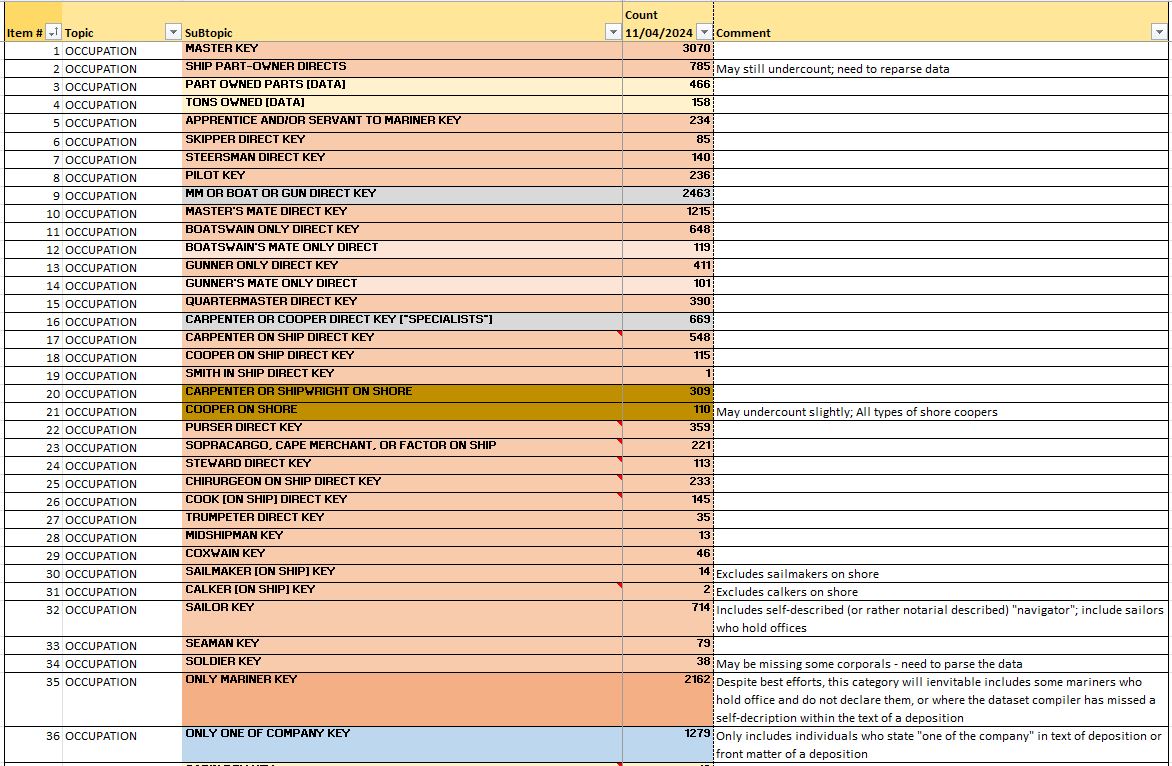This screenshot has height=766, width=1172.
Task: Select the PURSER DIRECT KEY cell
Action: (x=400, y=427)
